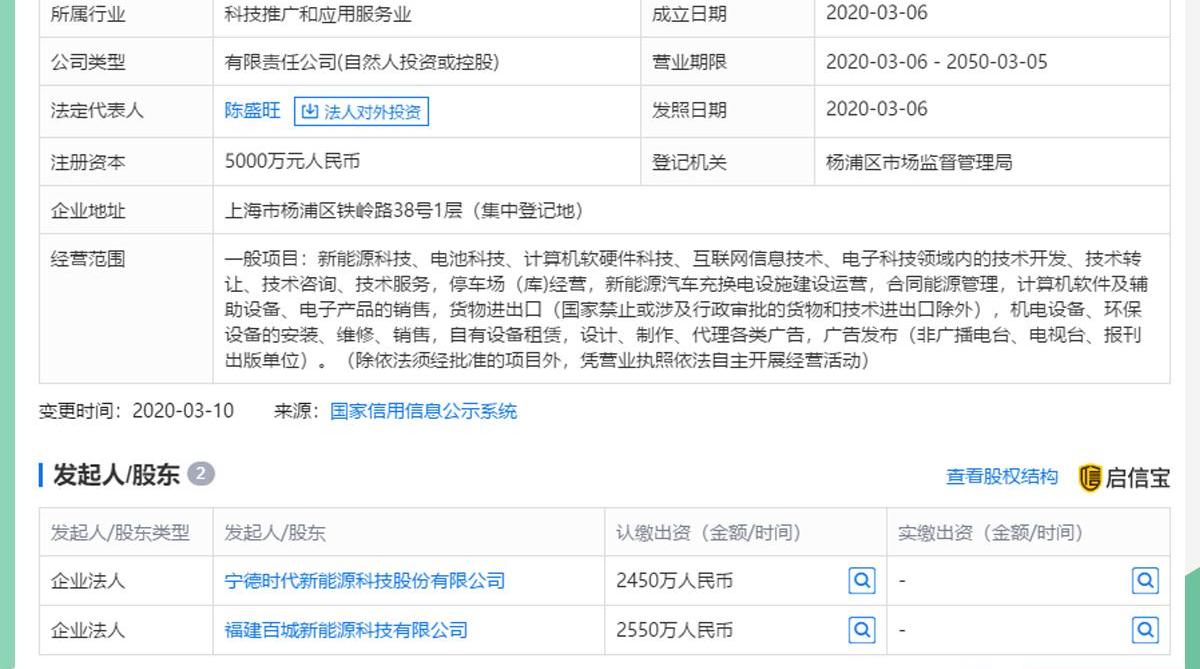Click paid-in magnifier icon in 宁德时代 row

coord(1145,580)
